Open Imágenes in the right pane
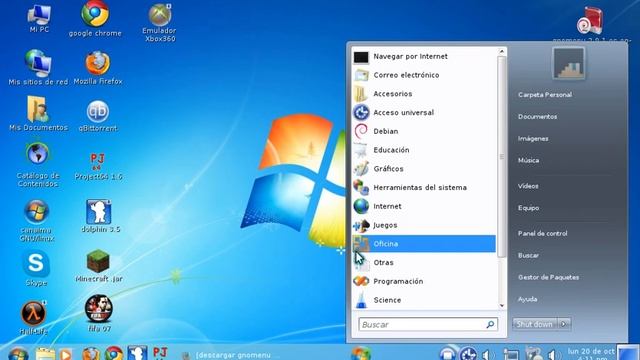The width and height of the screenshot is (640, 360). [533, 139]
